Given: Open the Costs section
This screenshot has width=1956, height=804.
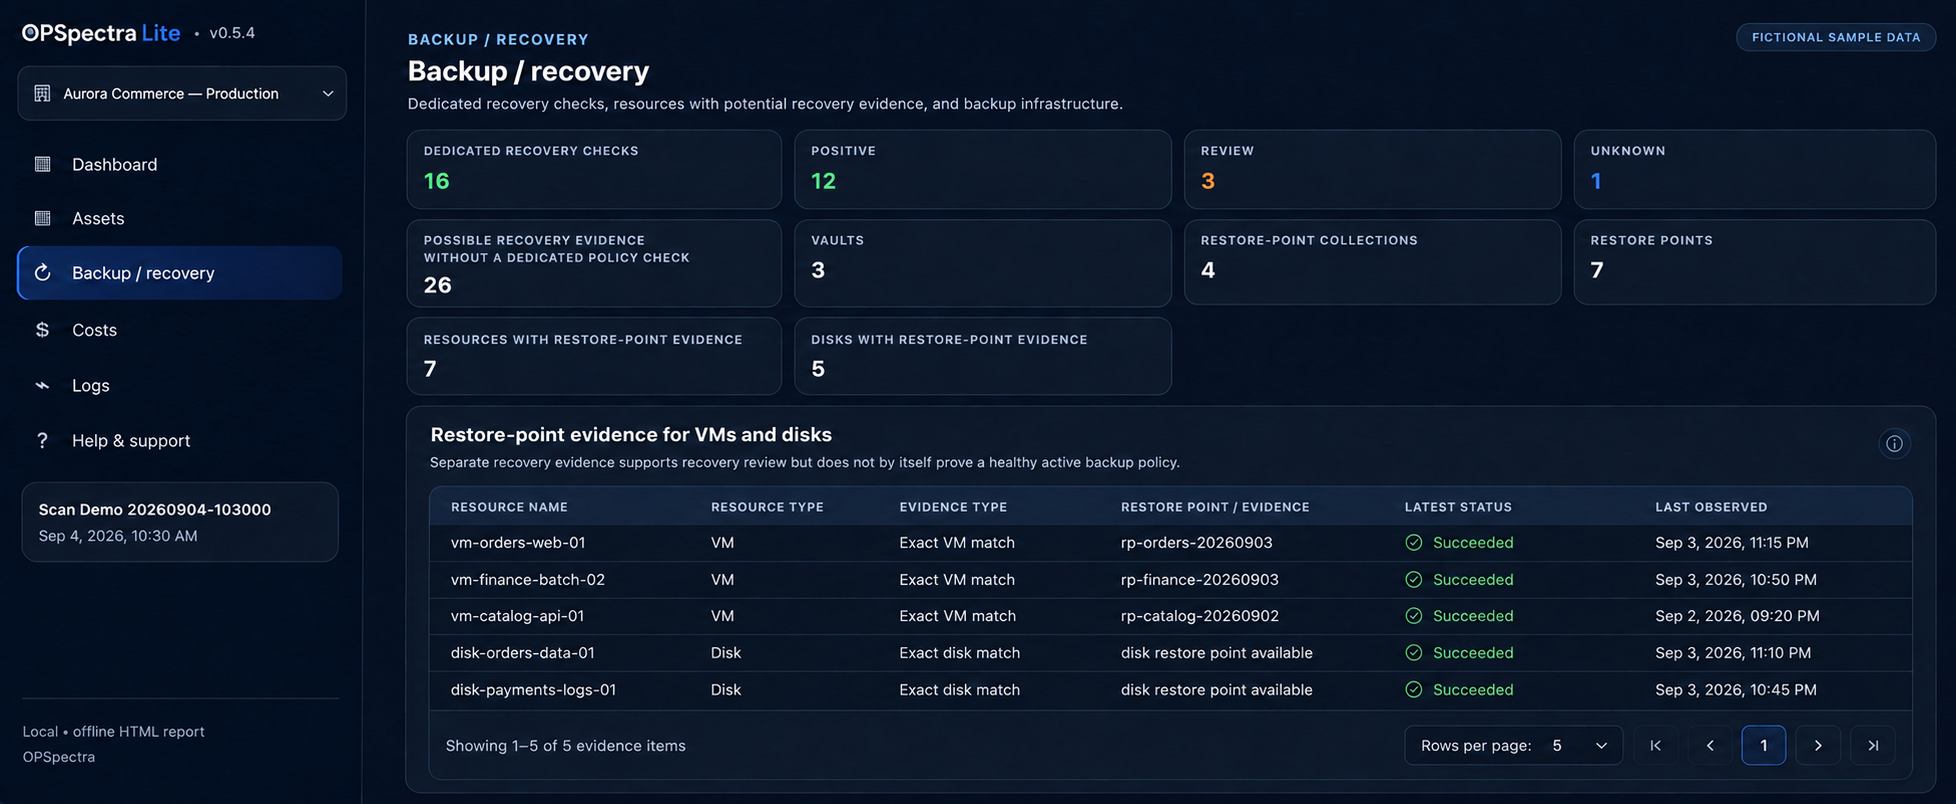Looking at the screenshot, I should point(180,330).
